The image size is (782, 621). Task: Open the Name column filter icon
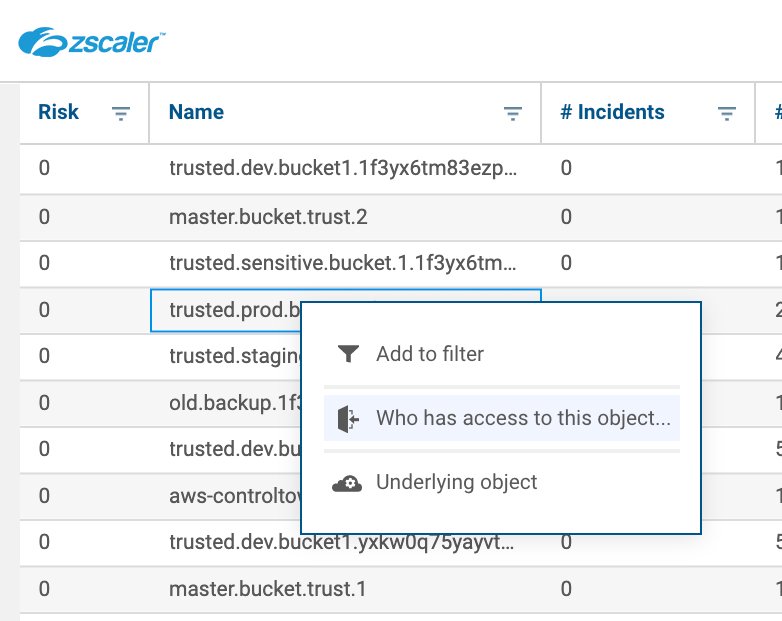click(x=513, y=114)
